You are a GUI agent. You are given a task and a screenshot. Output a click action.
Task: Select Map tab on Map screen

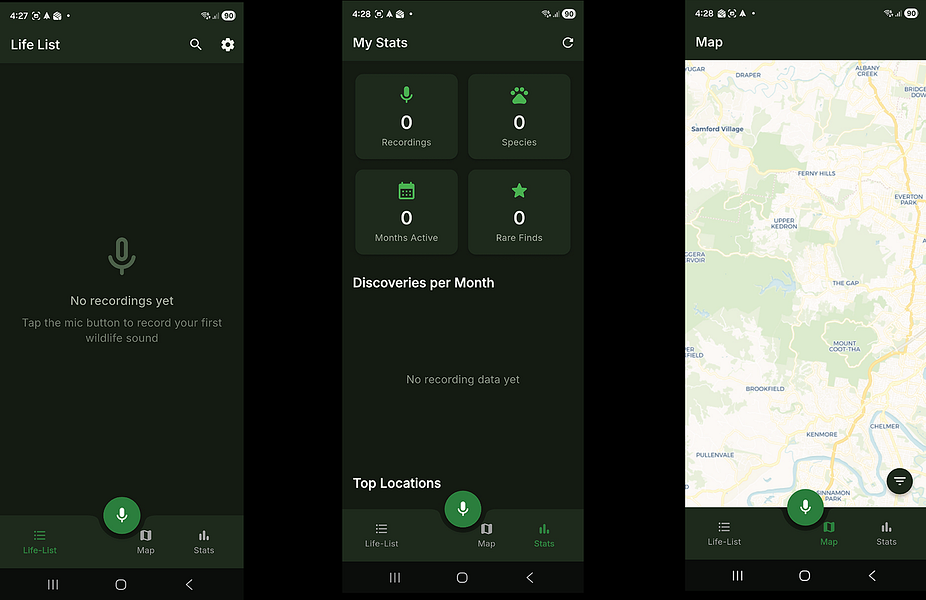(829, 534)
